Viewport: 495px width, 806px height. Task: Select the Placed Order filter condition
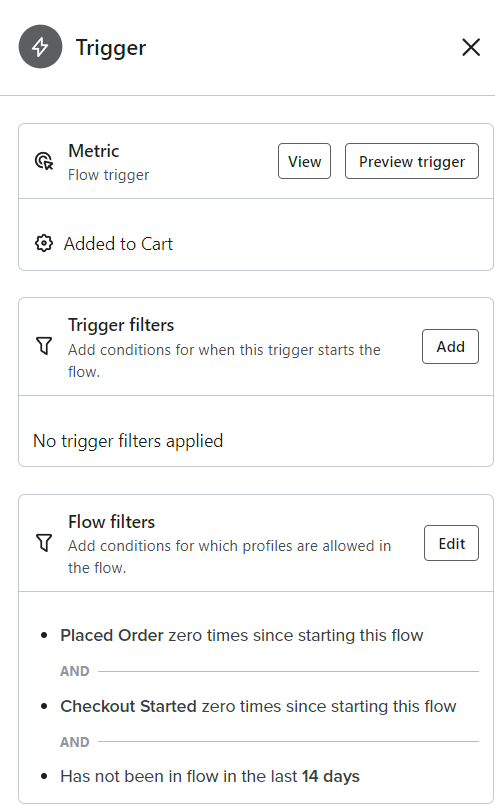pos(242,635)
